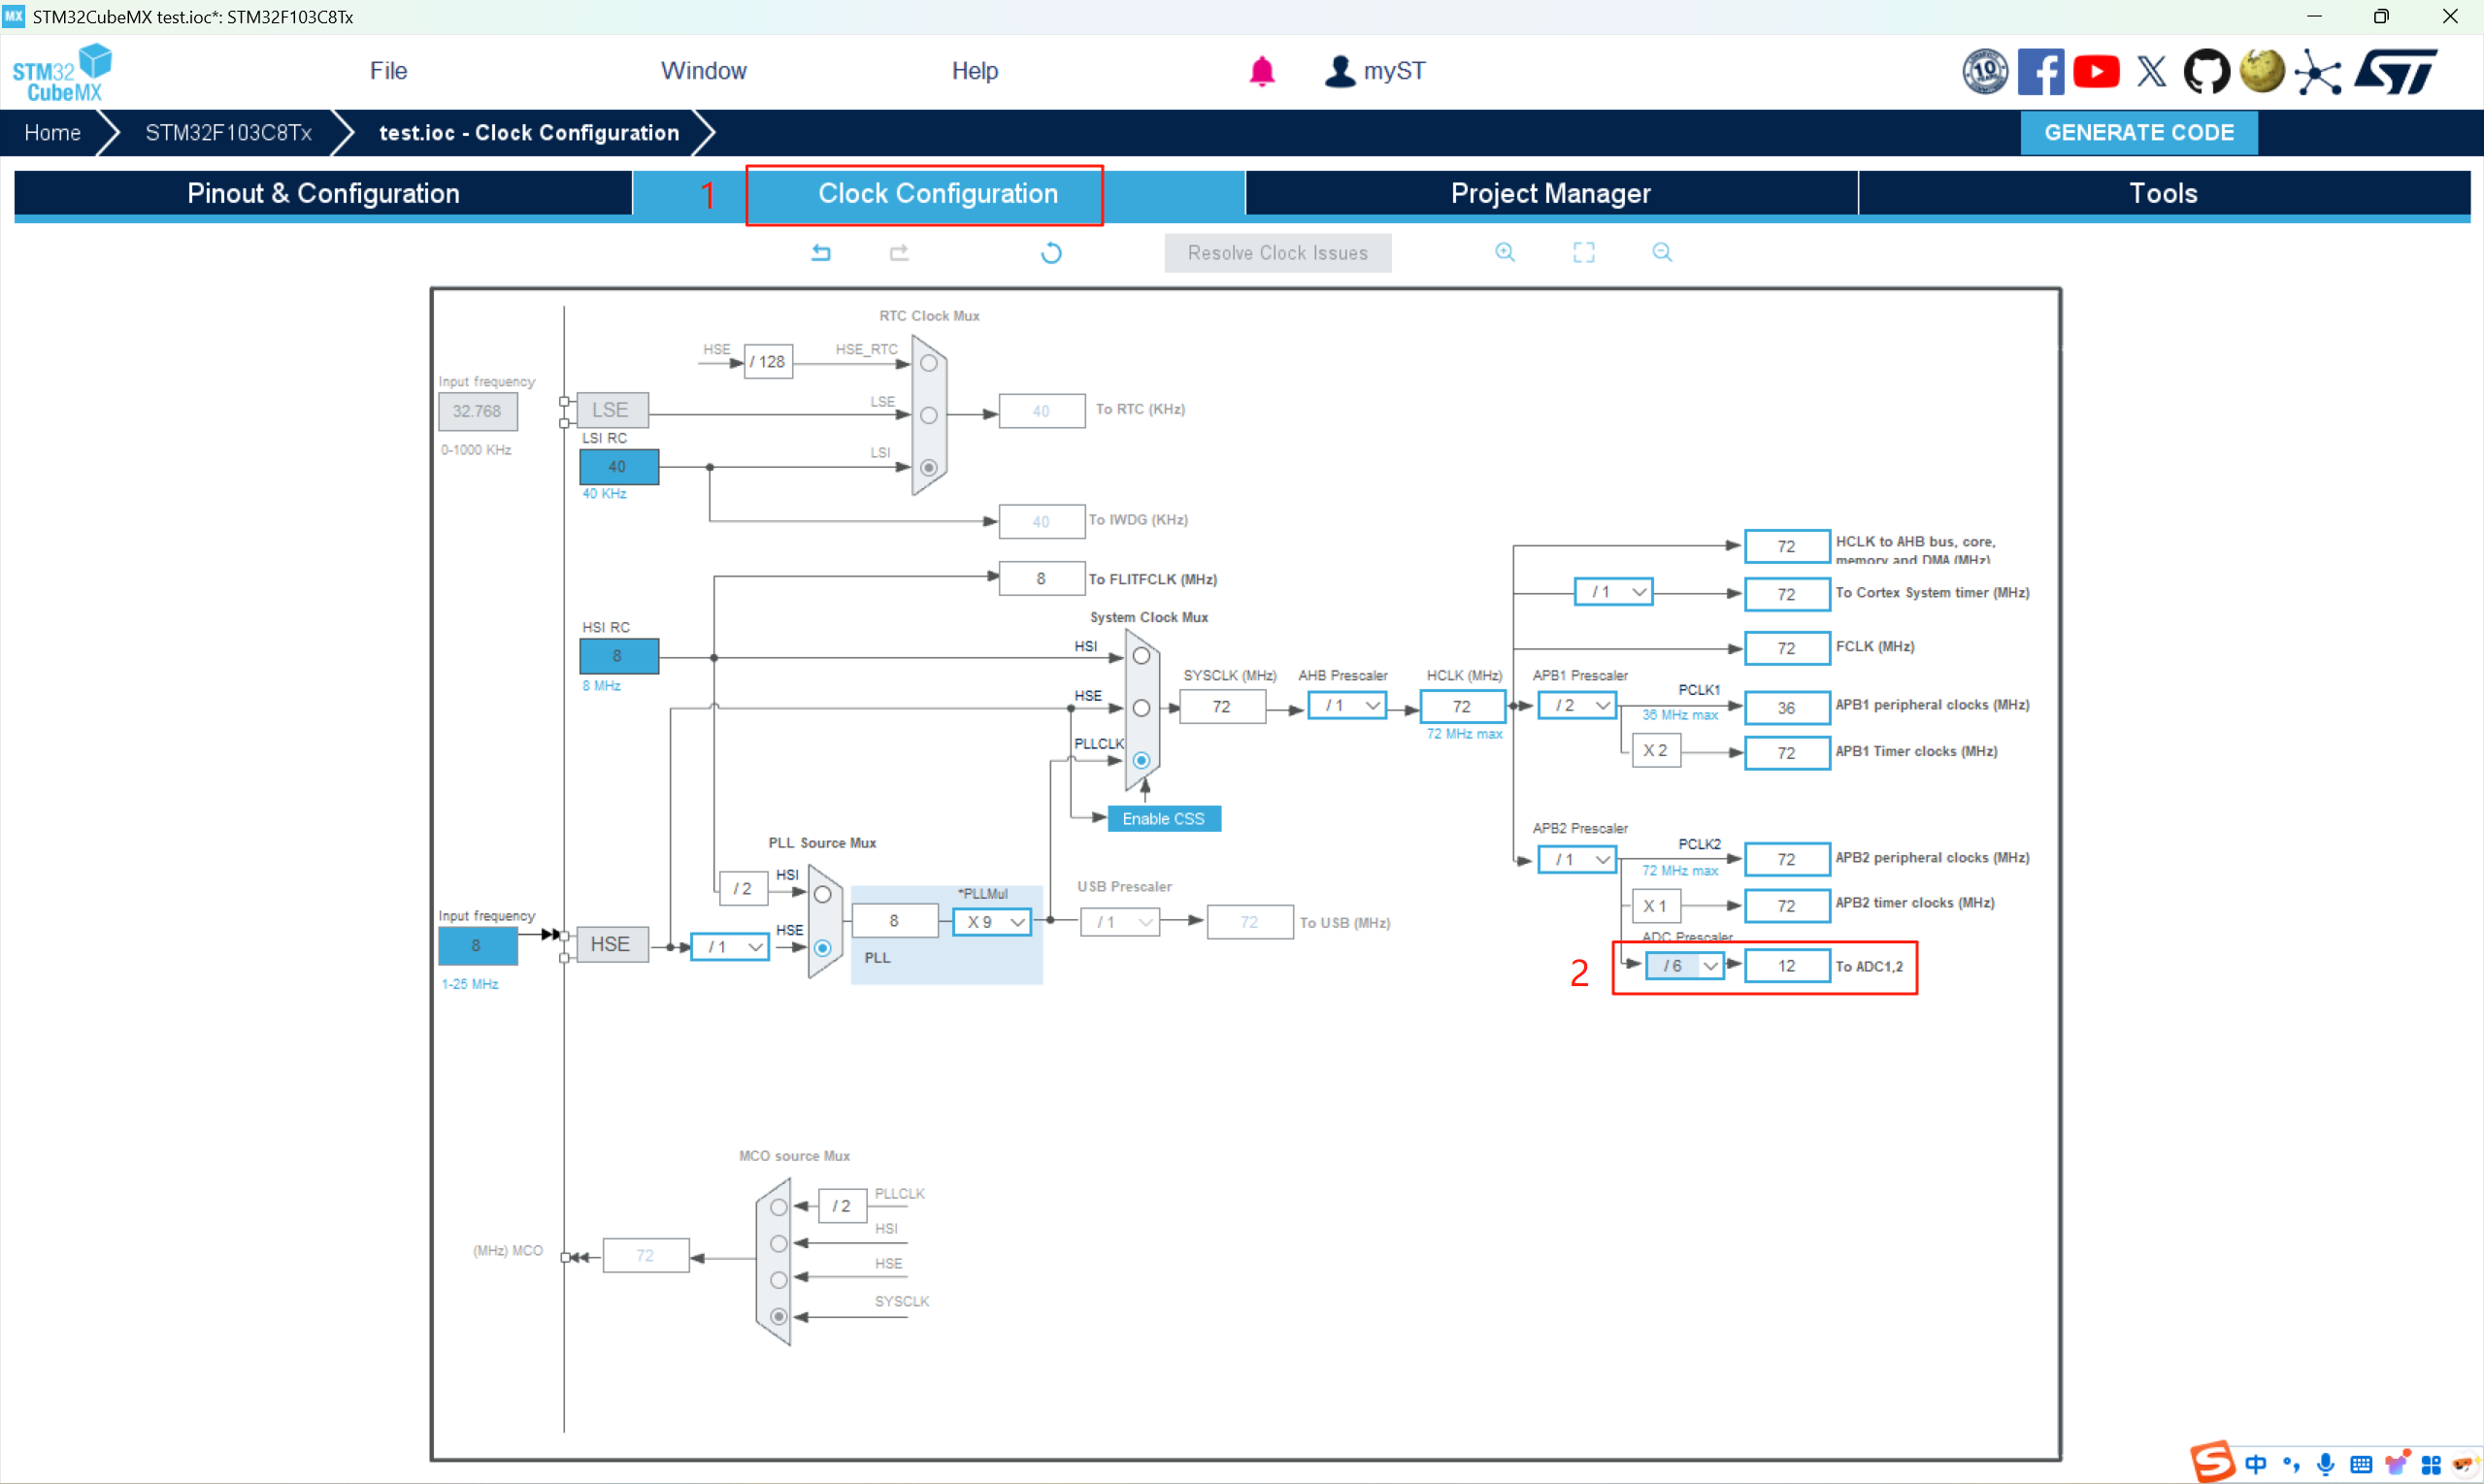2484x1484 pixels.
Task: Click the HCLK (MHz) value field
Action: coord(1462,706)
